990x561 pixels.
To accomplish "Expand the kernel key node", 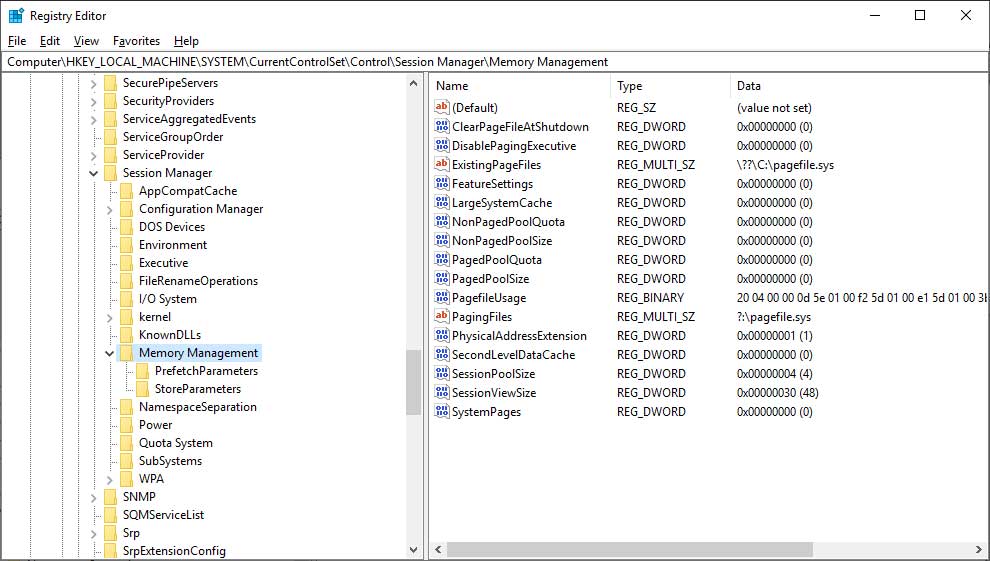I will pos(110,317).
